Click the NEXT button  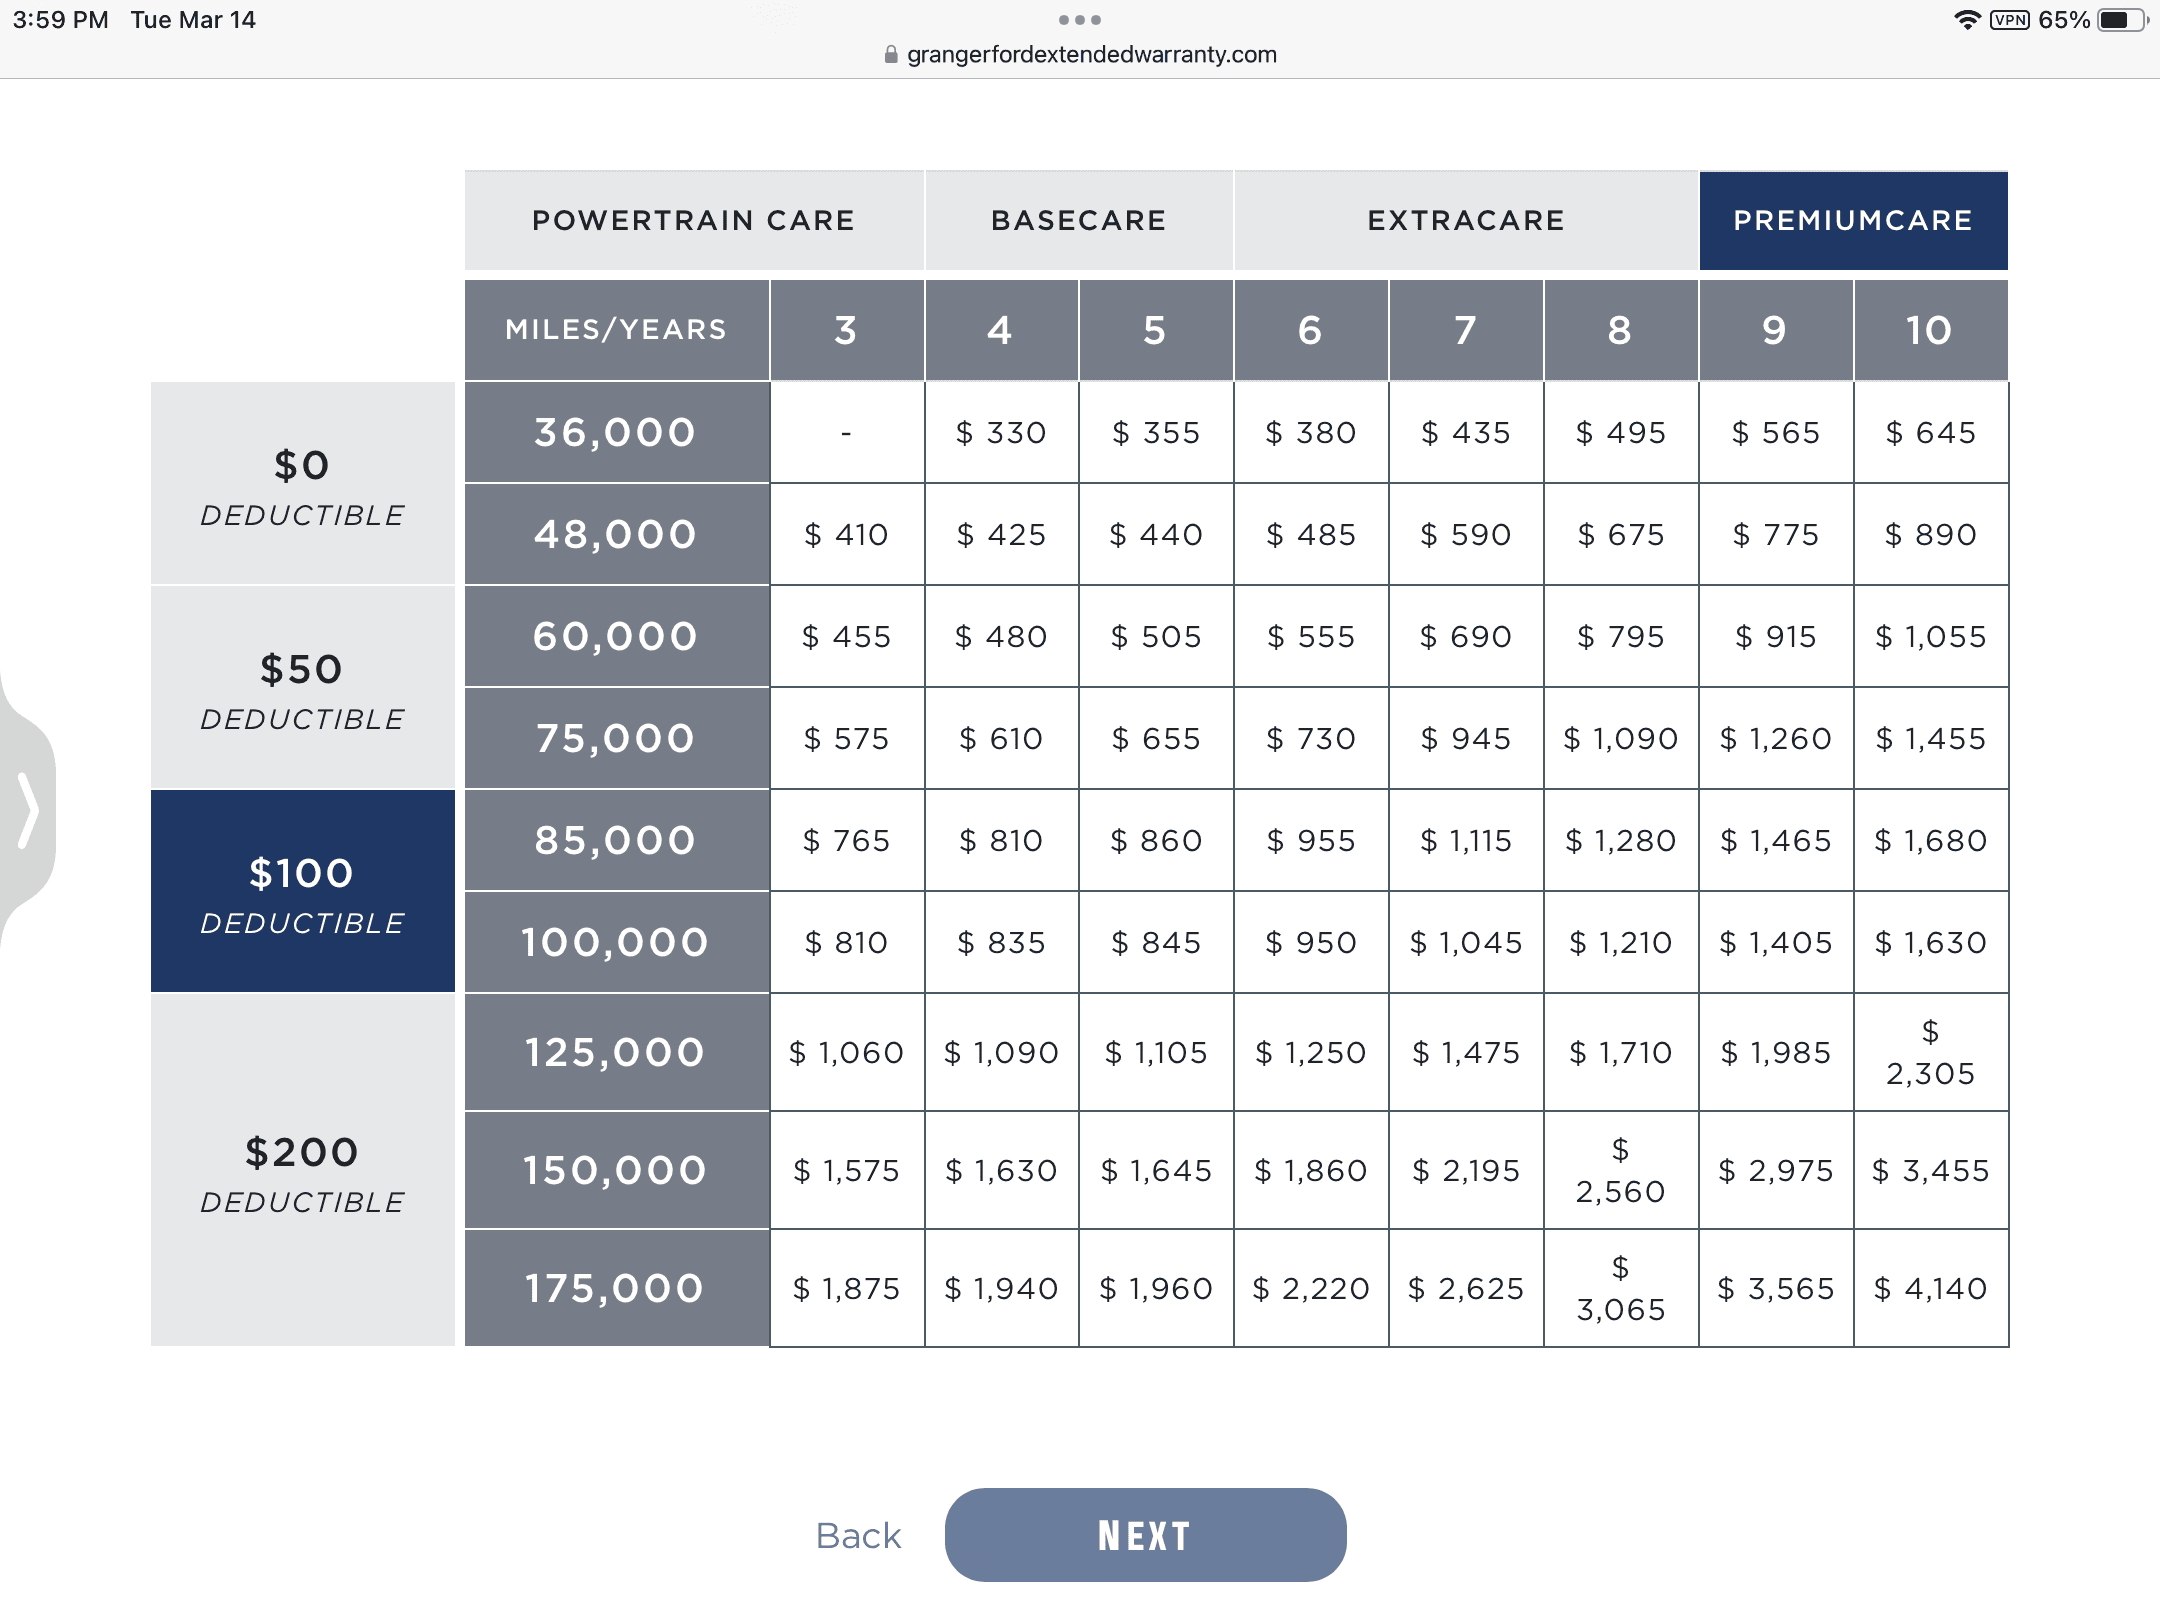(1145, 1535)
